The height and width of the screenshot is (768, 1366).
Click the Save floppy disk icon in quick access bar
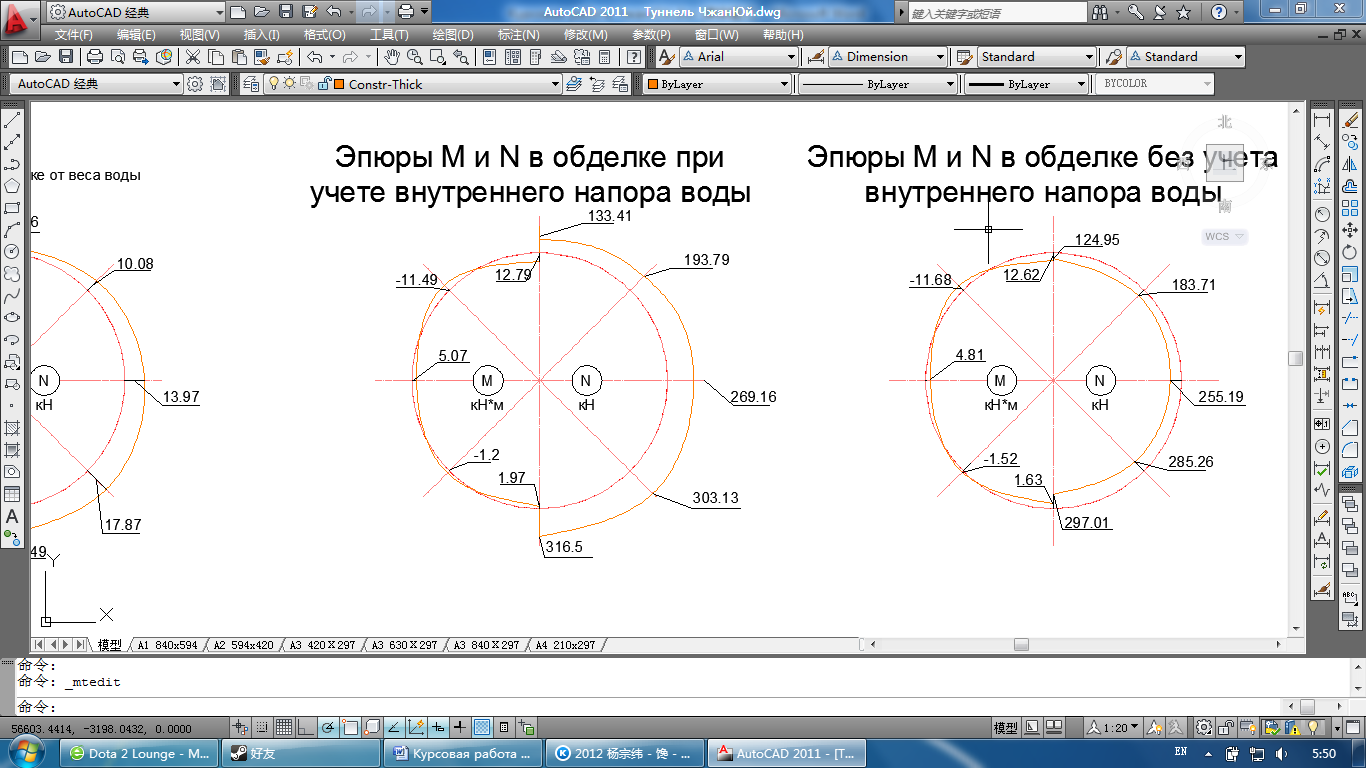click(286, 12)
